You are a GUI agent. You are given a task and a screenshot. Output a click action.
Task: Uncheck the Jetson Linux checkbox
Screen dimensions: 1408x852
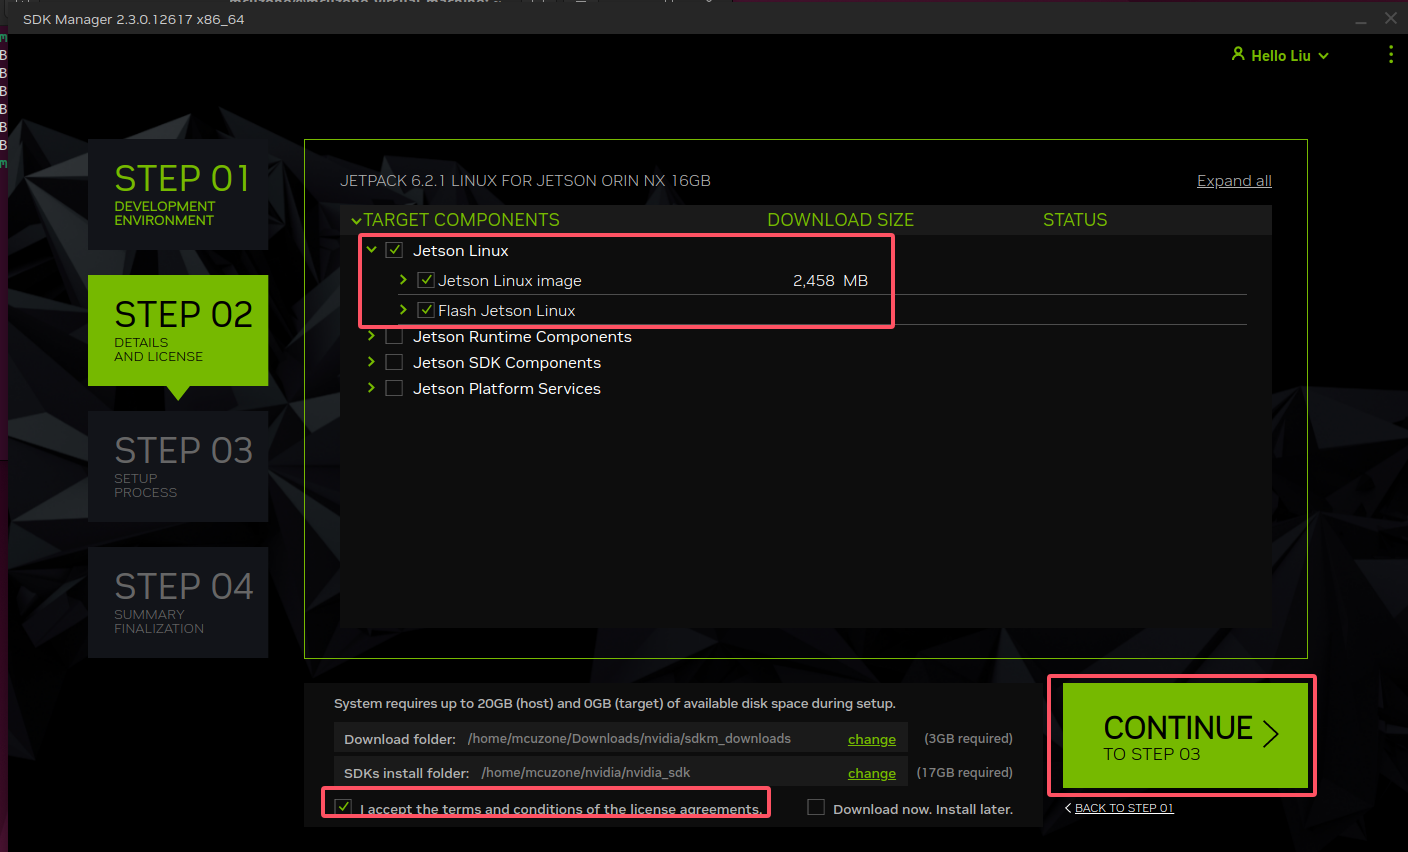(x=394, y=250)
